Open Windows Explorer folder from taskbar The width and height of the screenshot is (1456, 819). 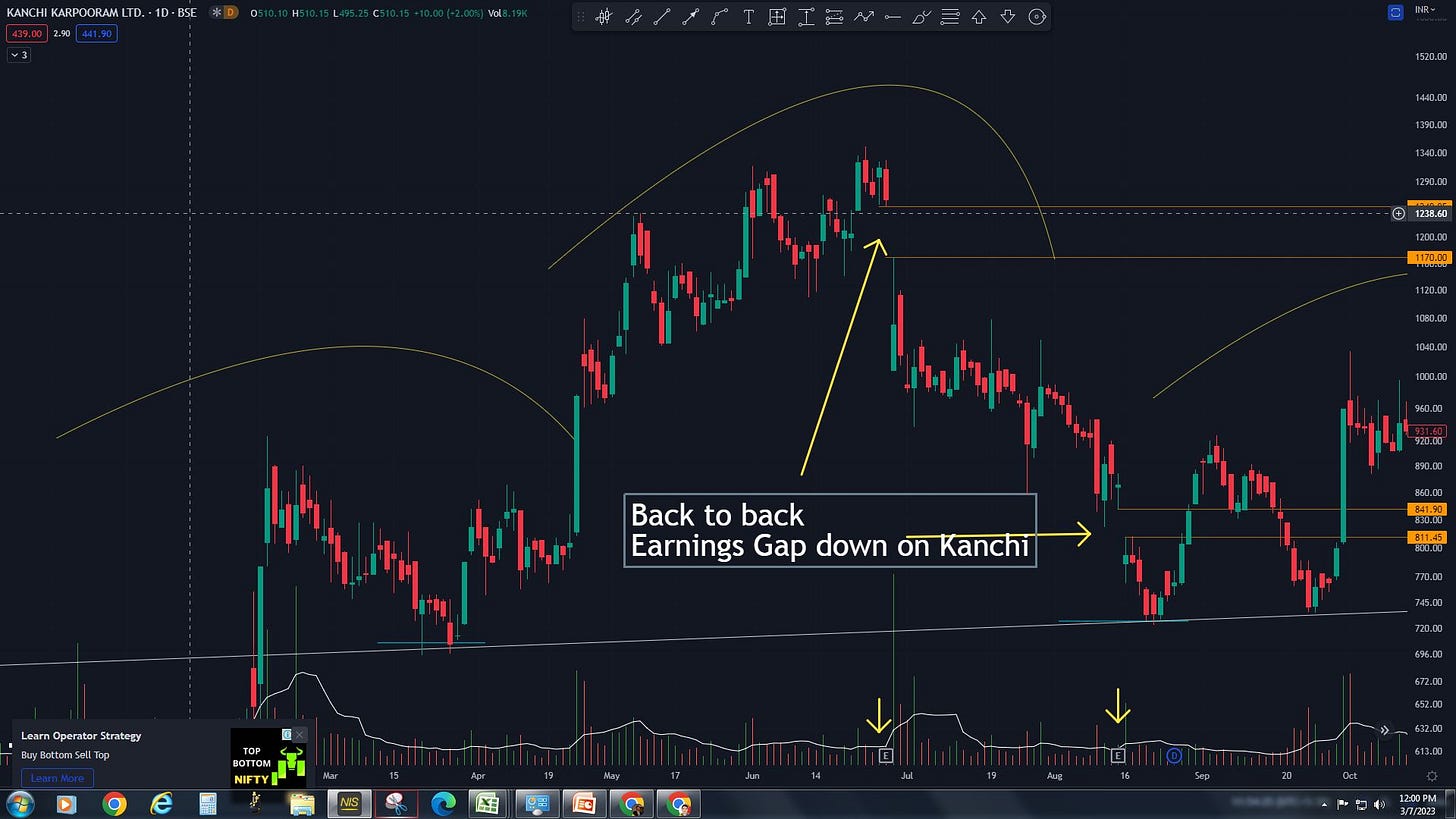[x=302, y=804]
